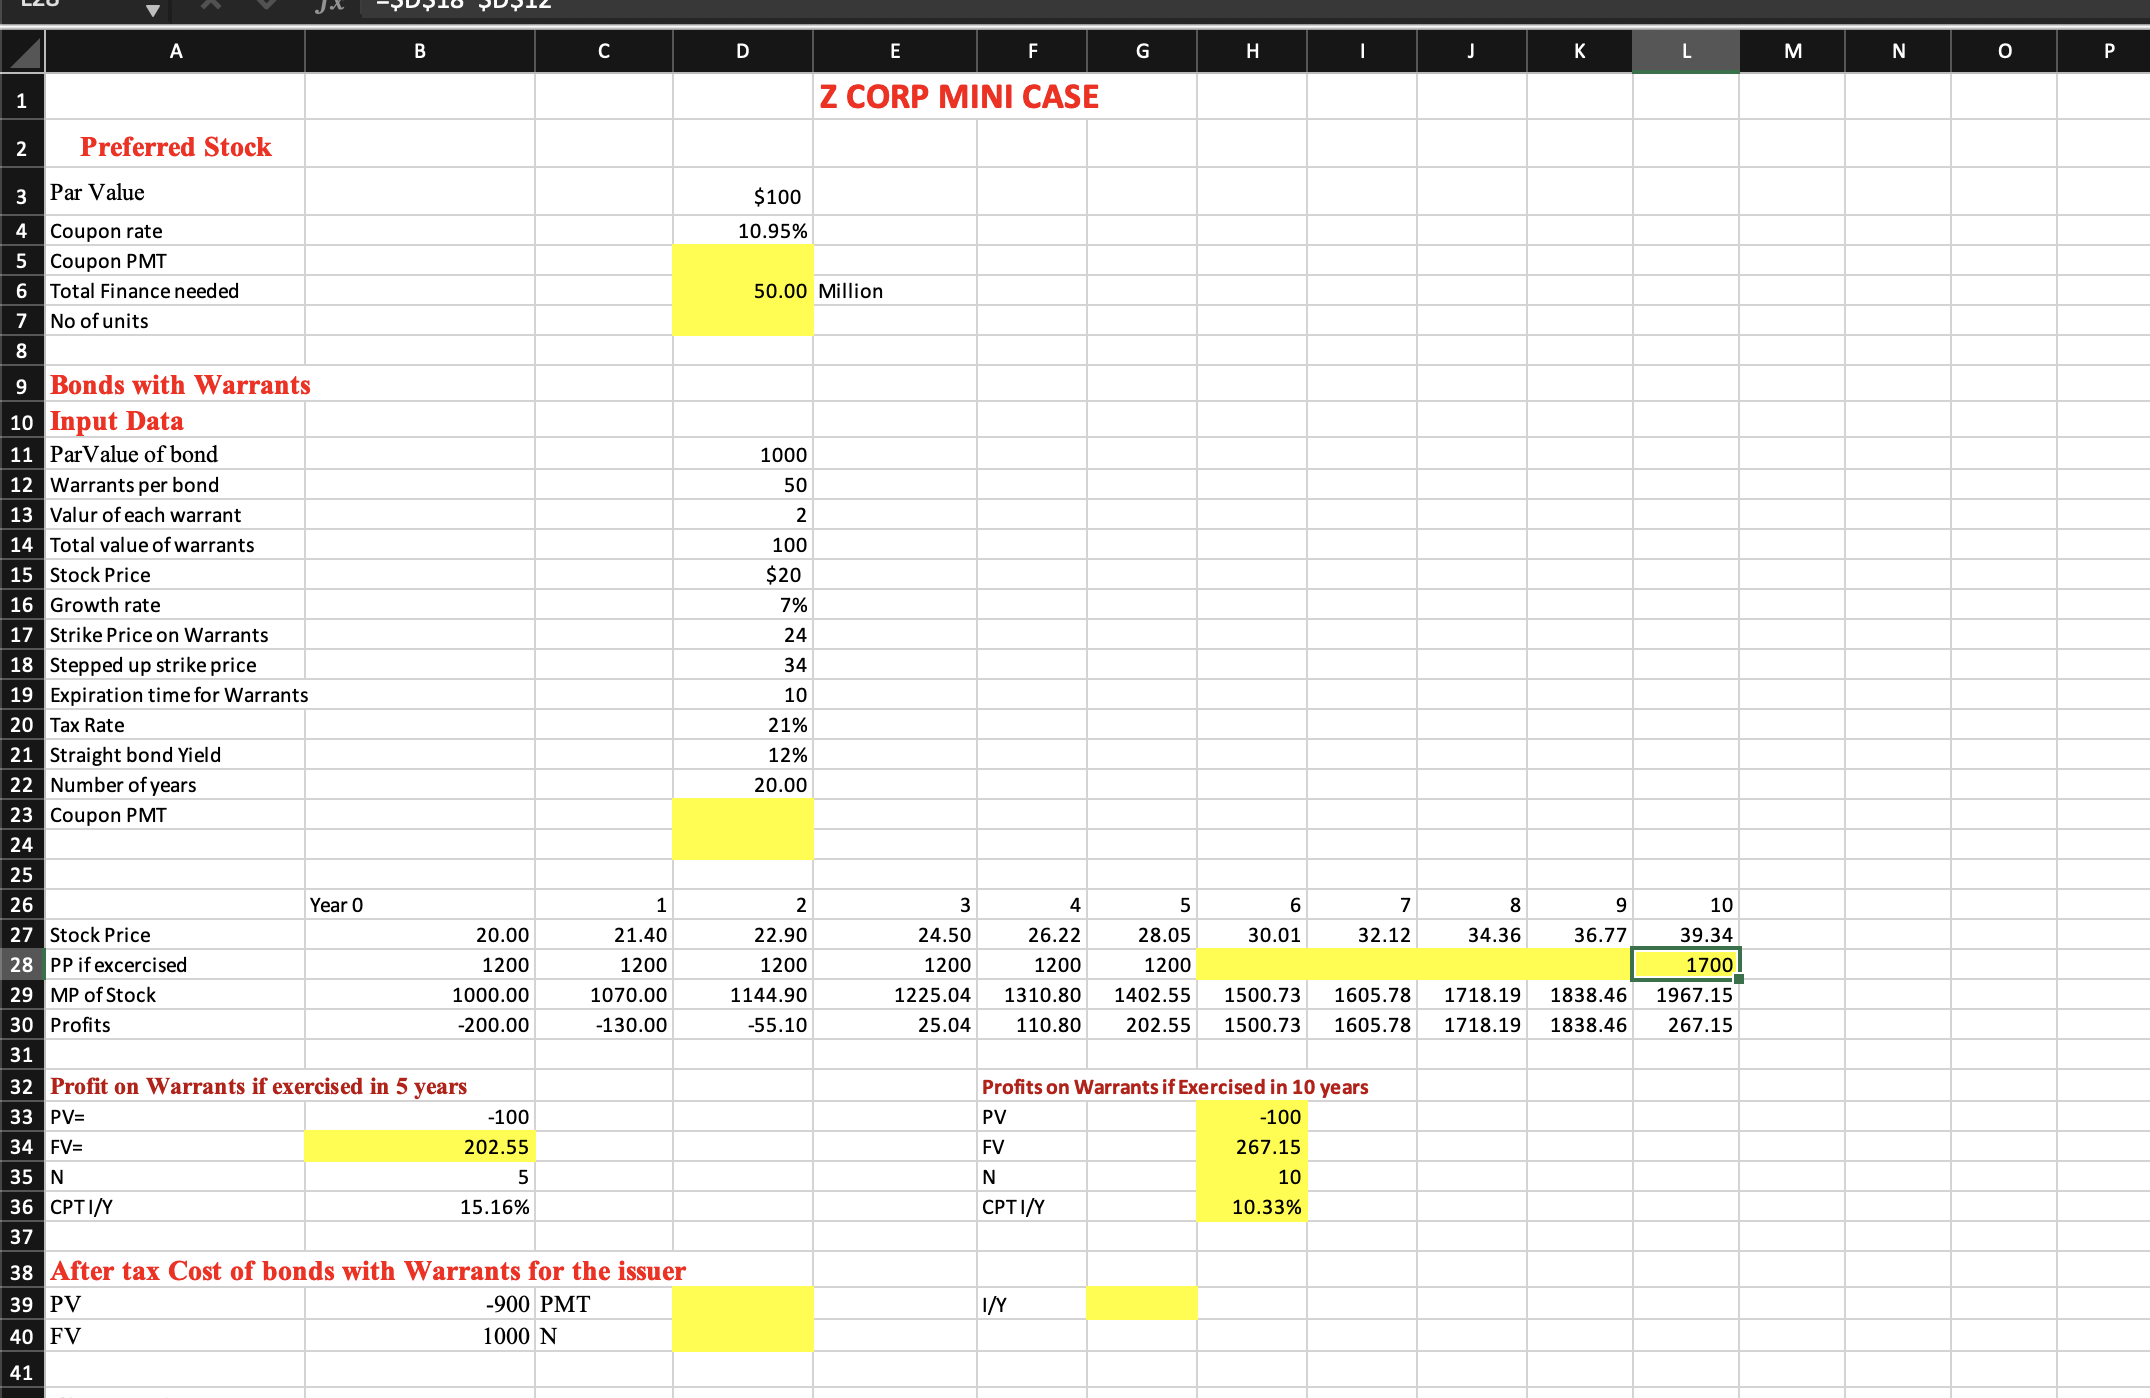Viewport: 2150px width, 1398px height.
Task: Select the empty yellow cell beside I/Y
Action: 1142,1303
